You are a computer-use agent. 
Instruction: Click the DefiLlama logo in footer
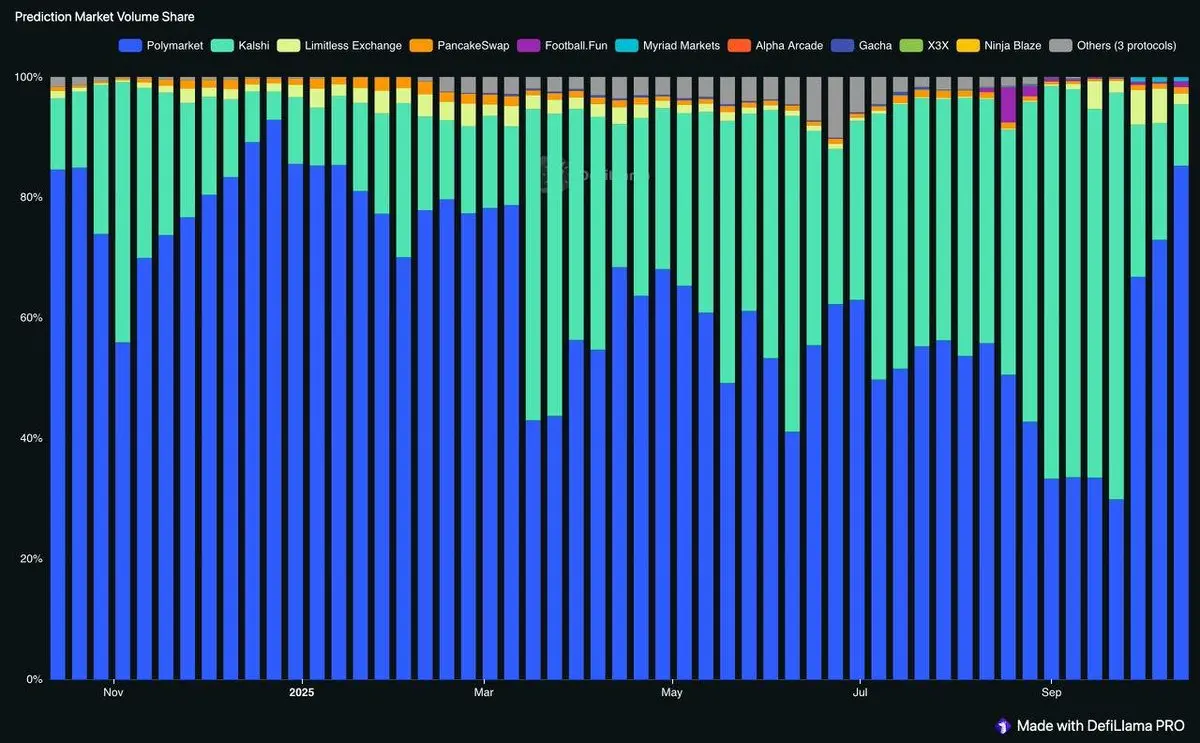[1003, 725]
